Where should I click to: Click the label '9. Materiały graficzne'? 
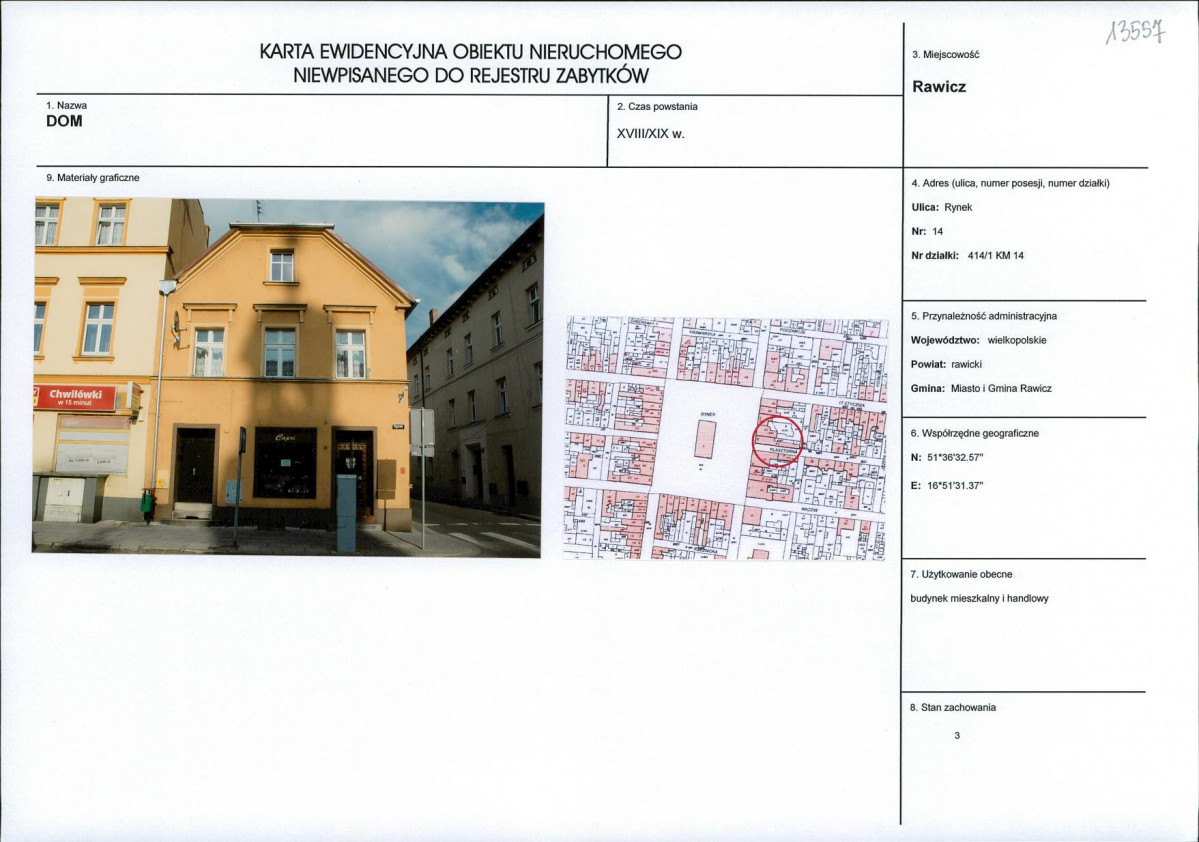[93, 177]
